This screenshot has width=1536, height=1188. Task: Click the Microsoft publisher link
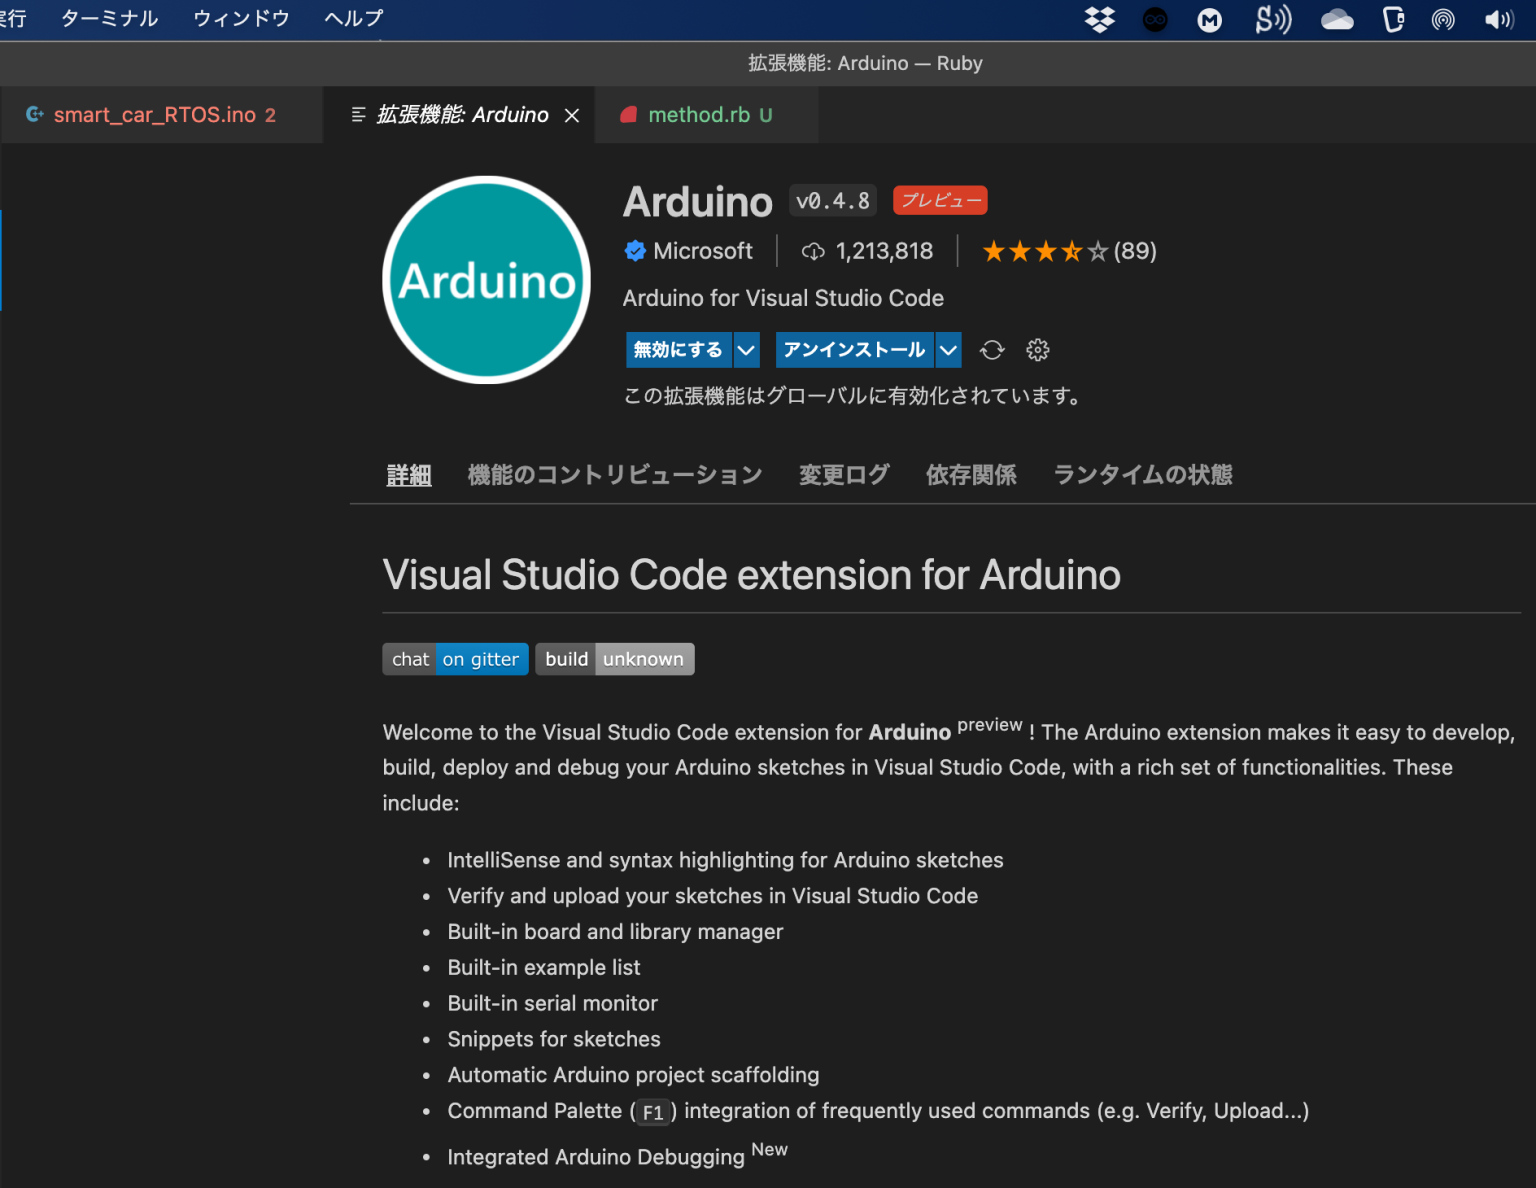click(703, 251)
